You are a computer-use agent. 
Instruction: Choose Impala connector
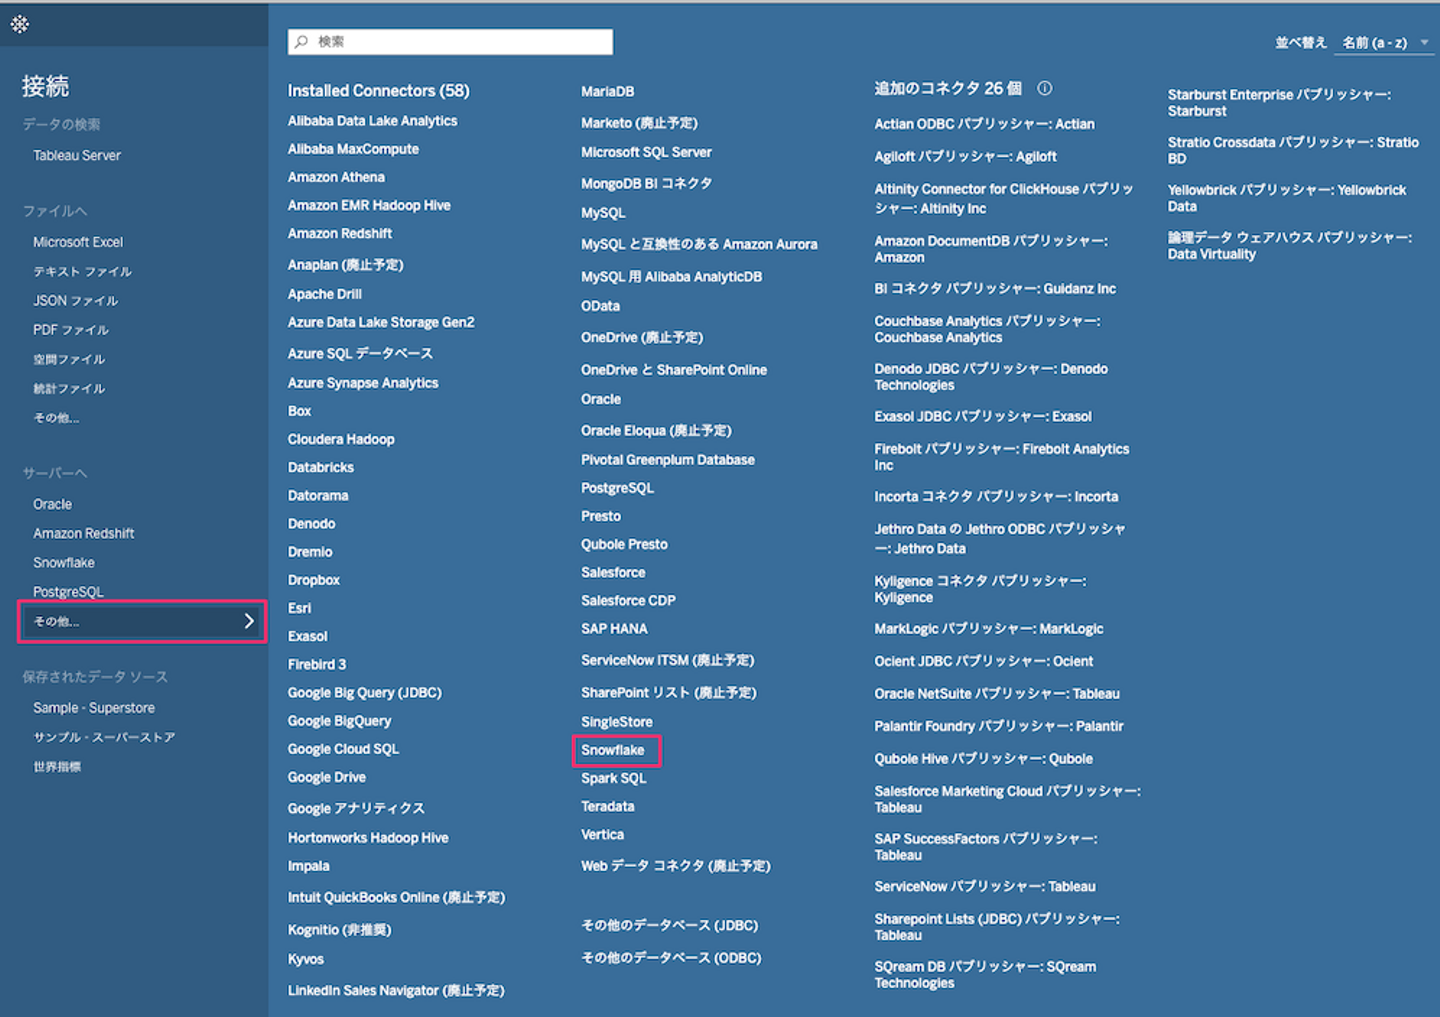tap(309, 866)
